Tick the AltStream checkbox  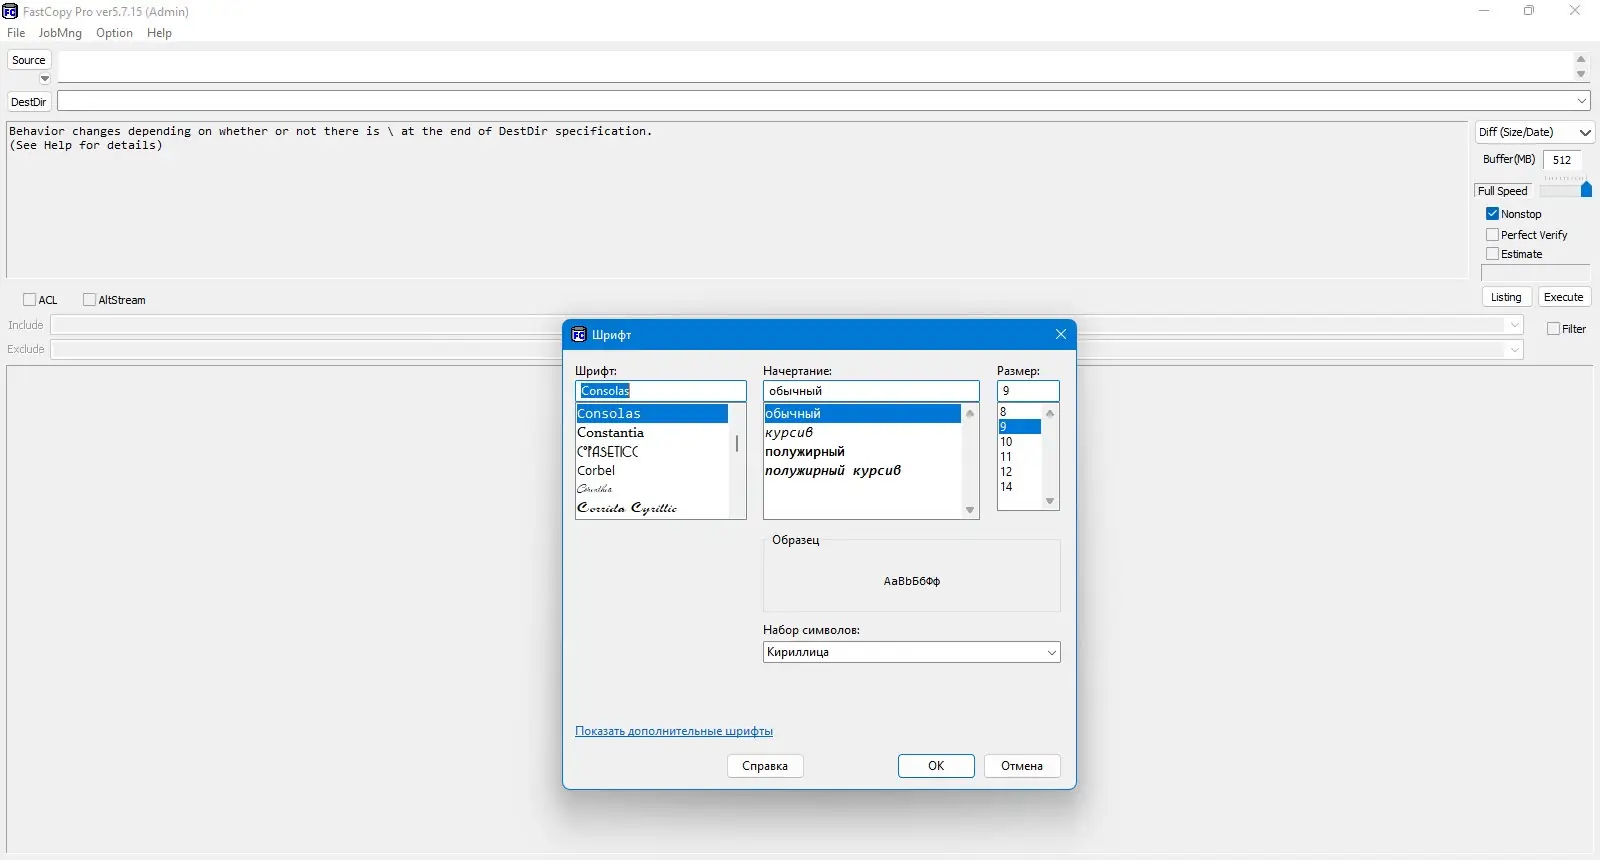90,300
